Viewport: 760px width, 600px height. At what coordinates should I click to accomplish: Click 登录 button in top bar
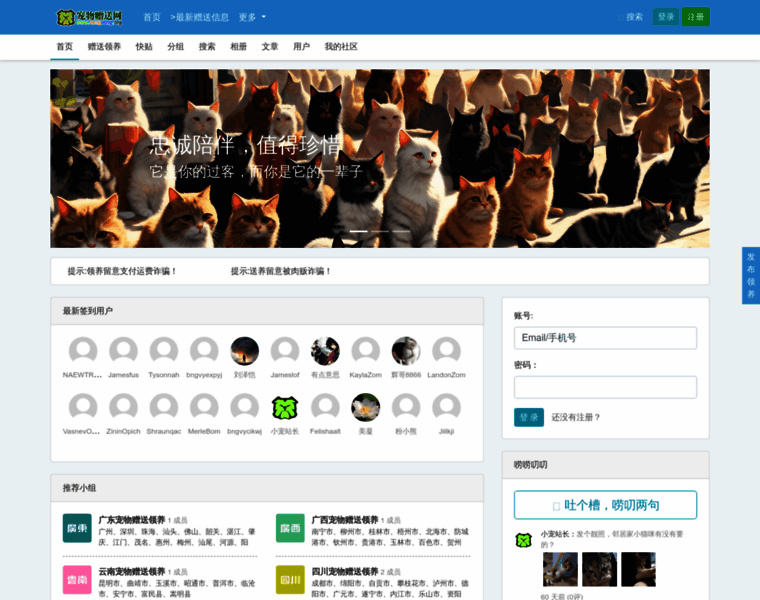(x=665, y=17)
